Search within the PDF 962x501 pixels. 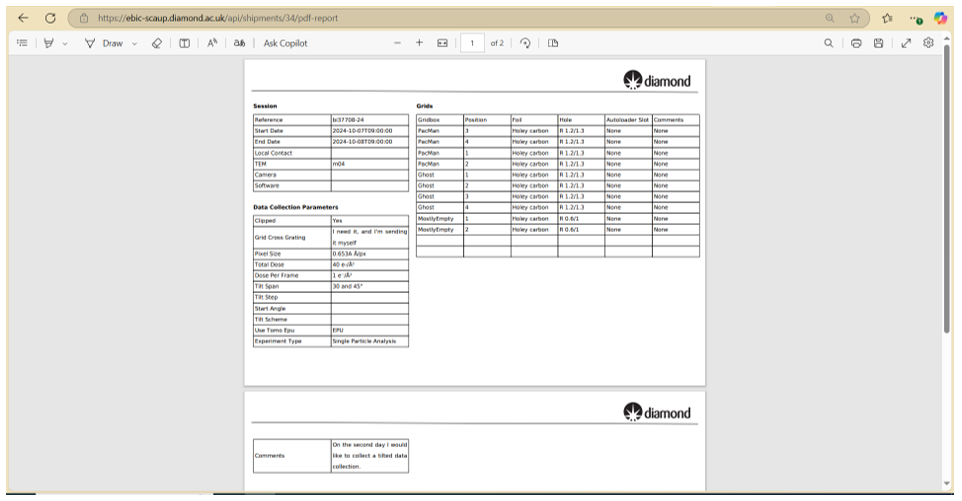click(829, 43)
